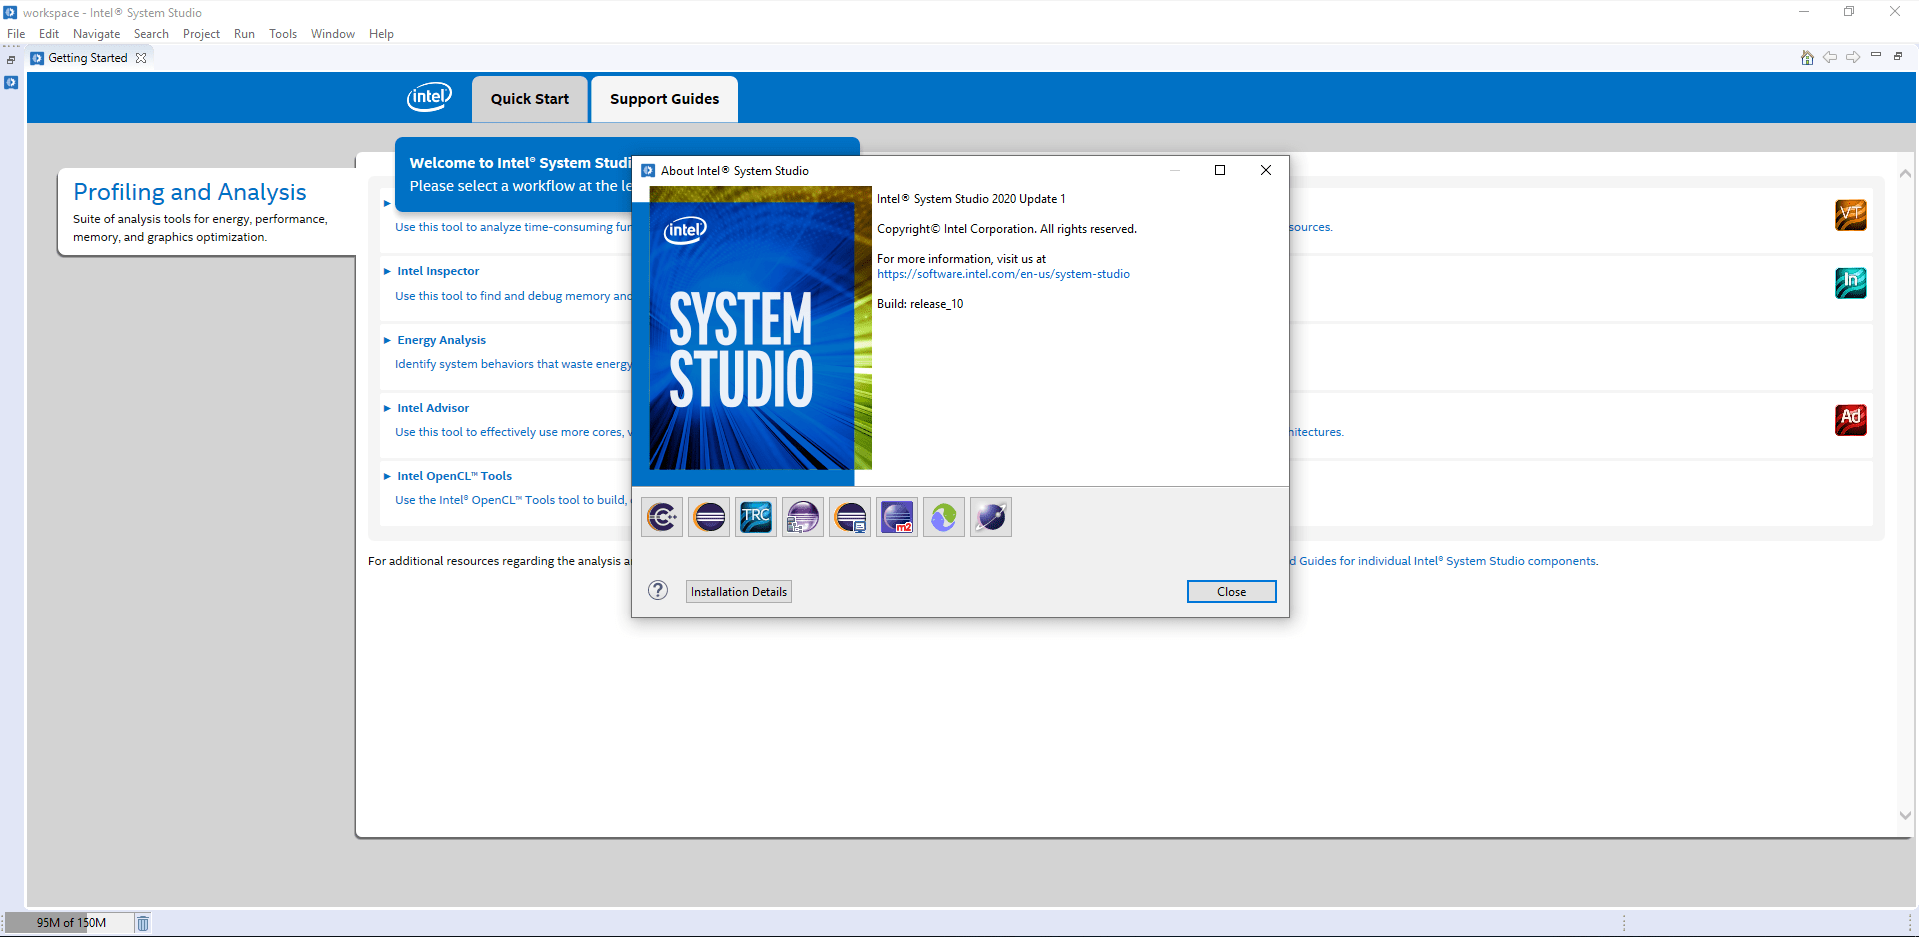Open the Project menu
Image resolution: width=1919 pixels, height=937 pixels.
click(201, 33)
